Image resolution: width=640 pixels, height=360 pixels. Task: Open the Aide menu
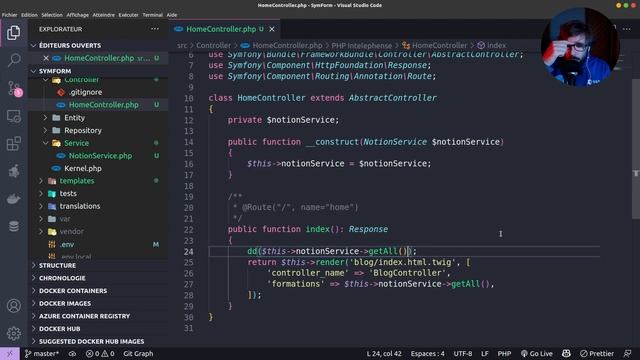172,15
